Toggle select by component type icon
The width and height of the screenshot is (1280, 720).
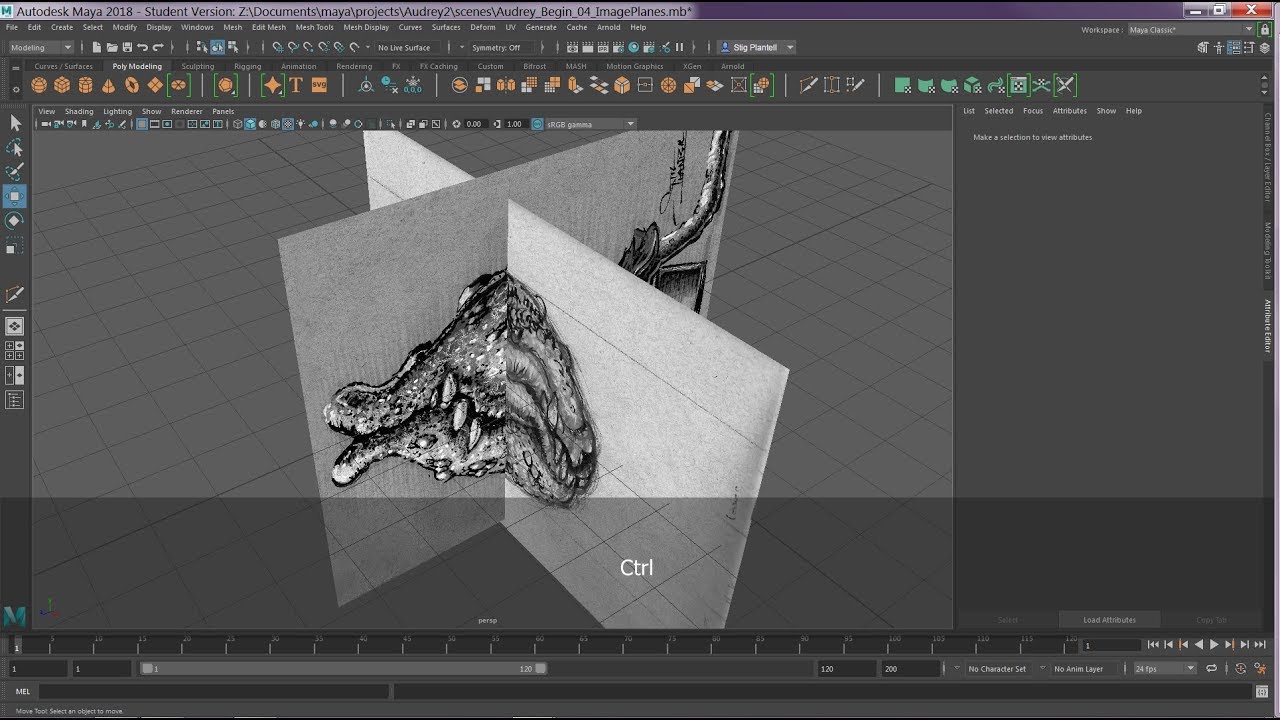(233, 47)
